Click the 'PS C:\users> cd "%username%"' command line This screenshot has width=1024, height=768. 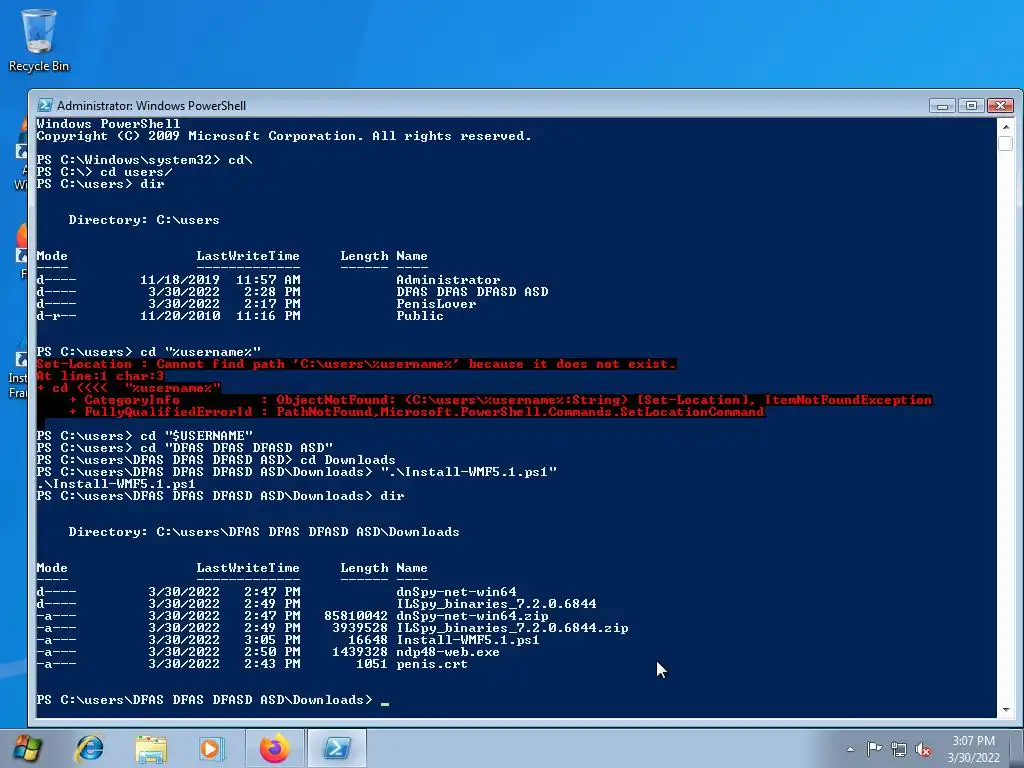click(149, 352)
